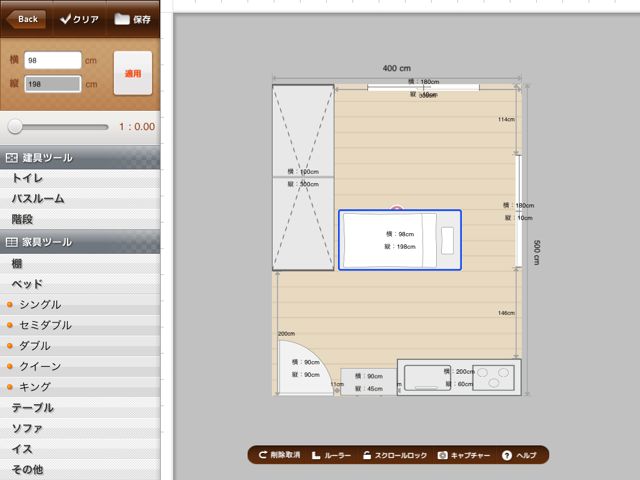Focus the 縦 length input field
The height and width of the screenshot is (480, 640).
click(53, 84)
